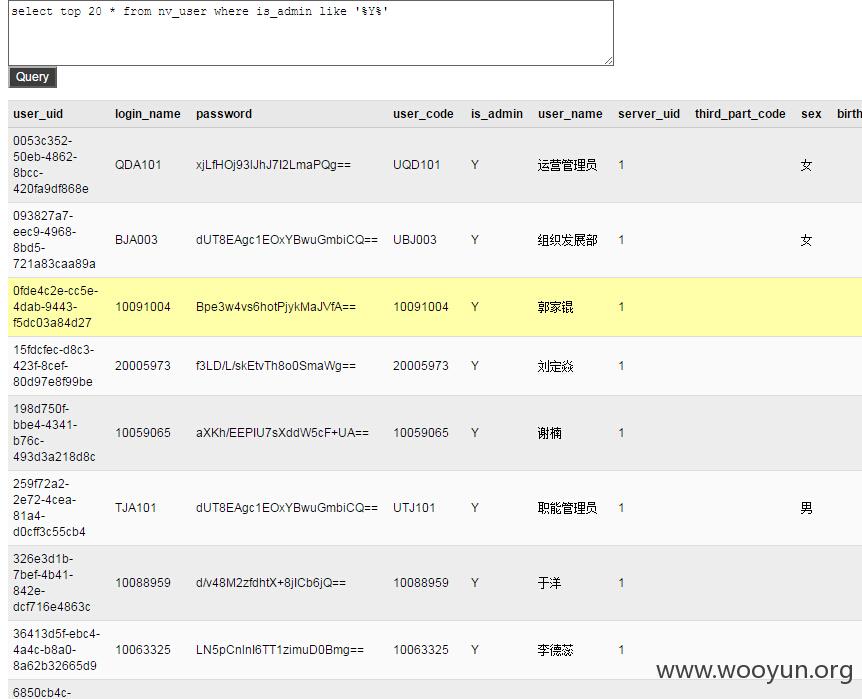This screenshot has width=862, height=699.
Task: Click the sex column header
Action: point(811,114)
